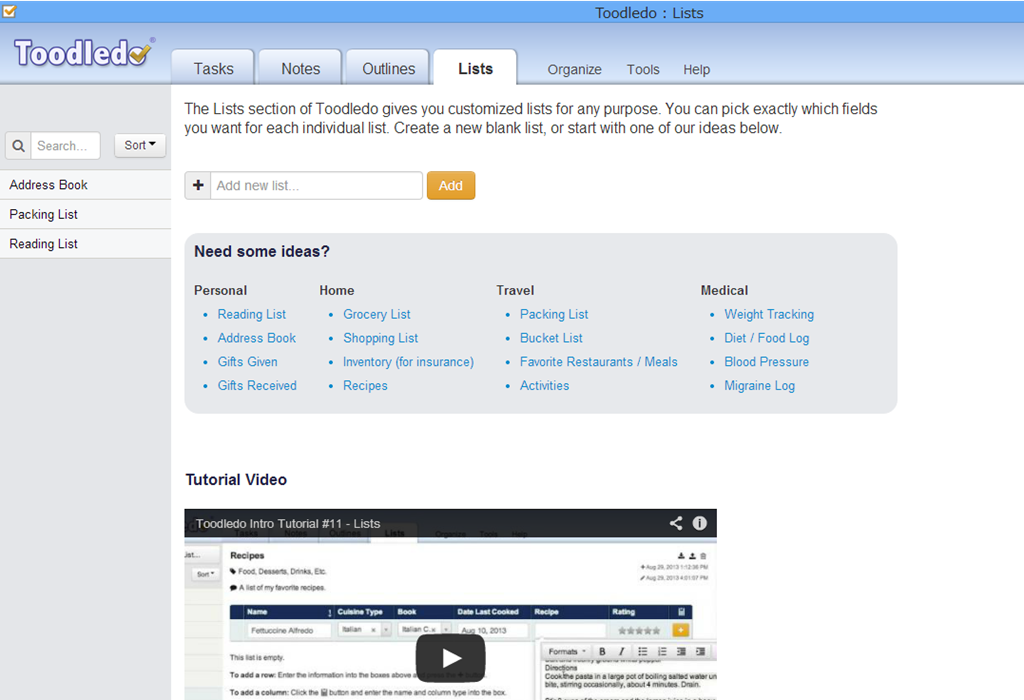Click Reading List idea link
This screenshot has height=700, width=1024.
pos(252,314)
